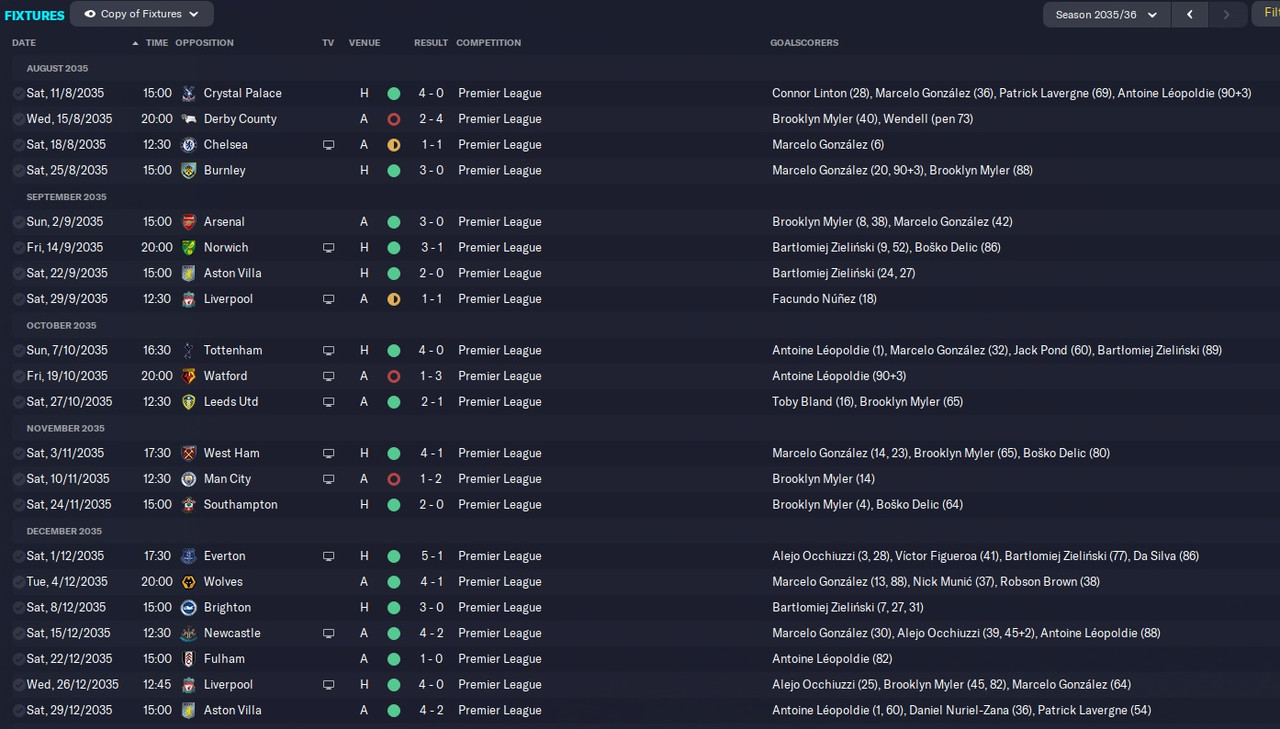Click the West Ham club badge
The width and height of the screenshot is (1280, 729).
point(189,453)
